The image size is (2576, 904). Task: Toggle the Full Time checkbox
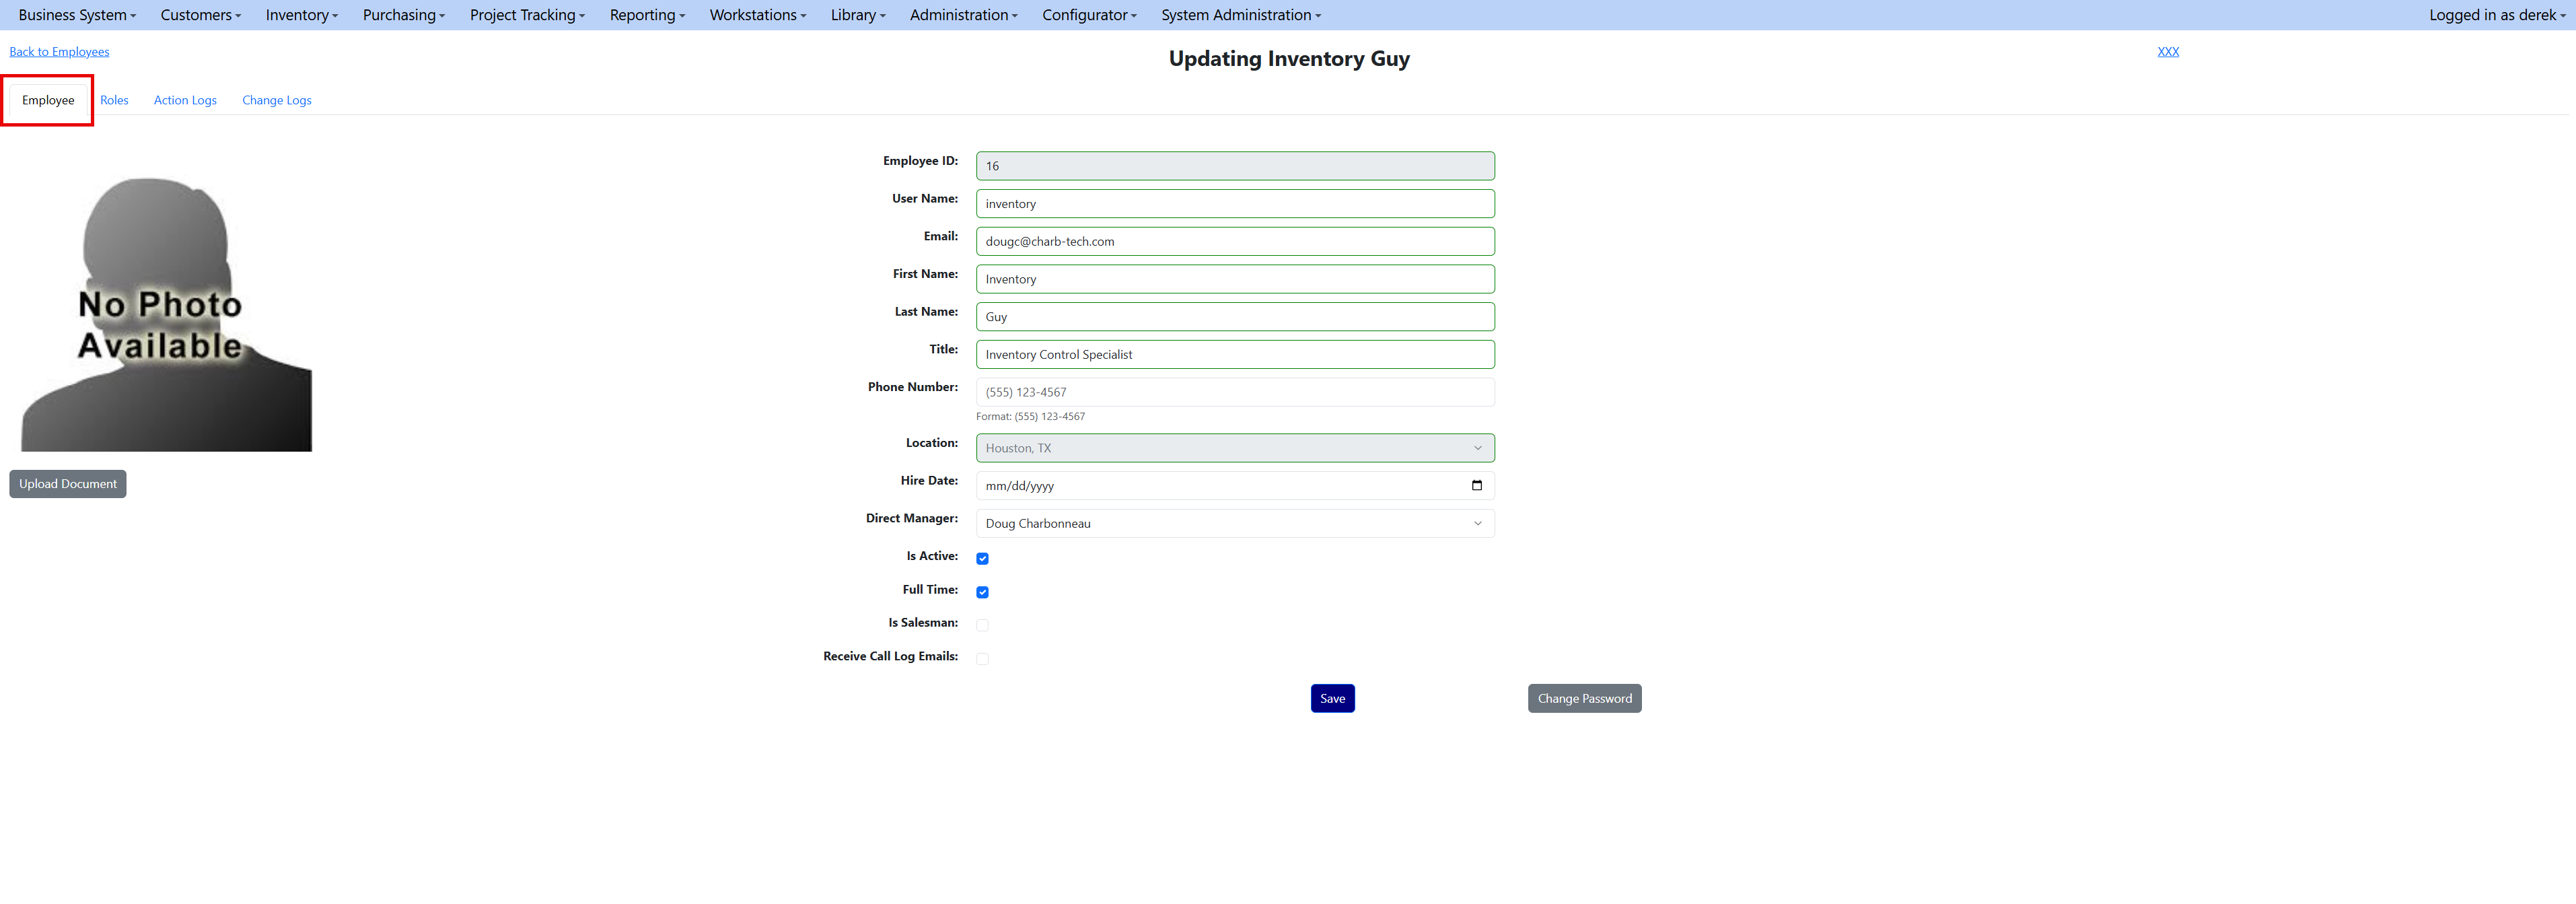tap(982, 592)
